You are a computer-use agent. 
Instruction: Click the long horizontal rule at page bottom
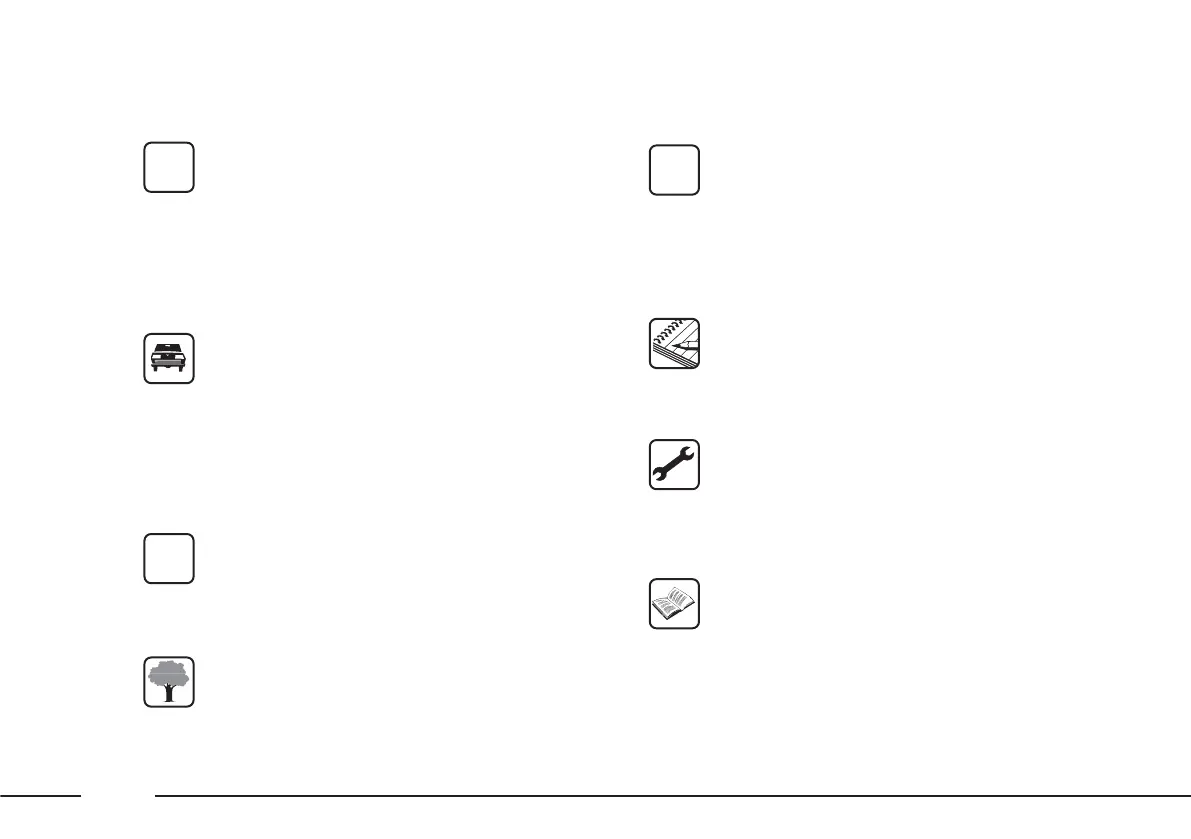(672, 796)
